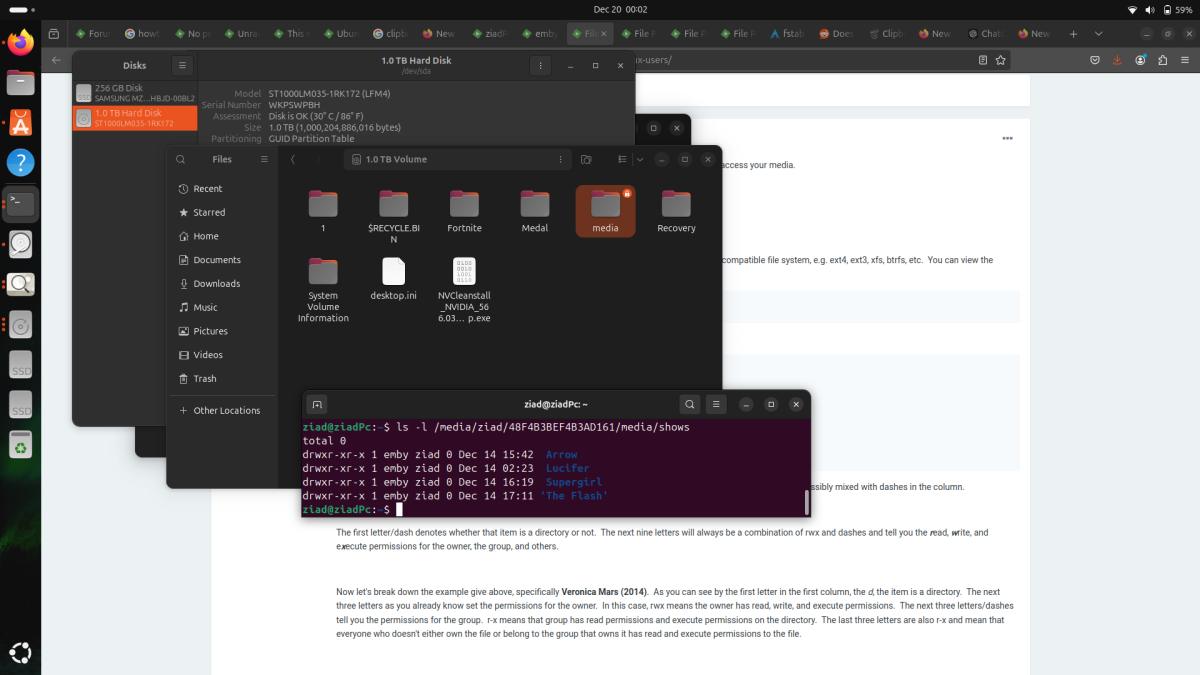Bookmark page with the star icon
This screenshot has height=675, width=1200.
(x=1000, y=60)
